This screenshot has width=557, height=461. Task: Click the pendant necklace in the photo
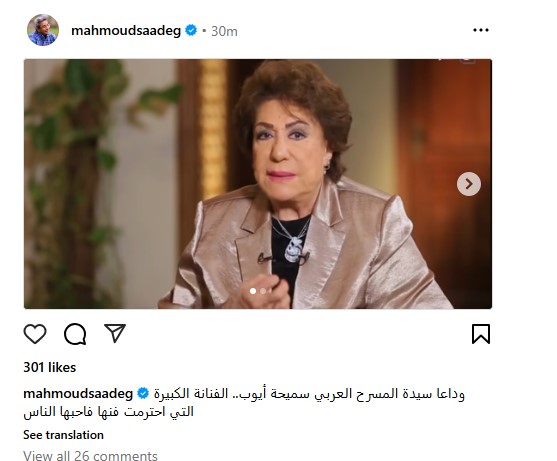pos(293,250)
